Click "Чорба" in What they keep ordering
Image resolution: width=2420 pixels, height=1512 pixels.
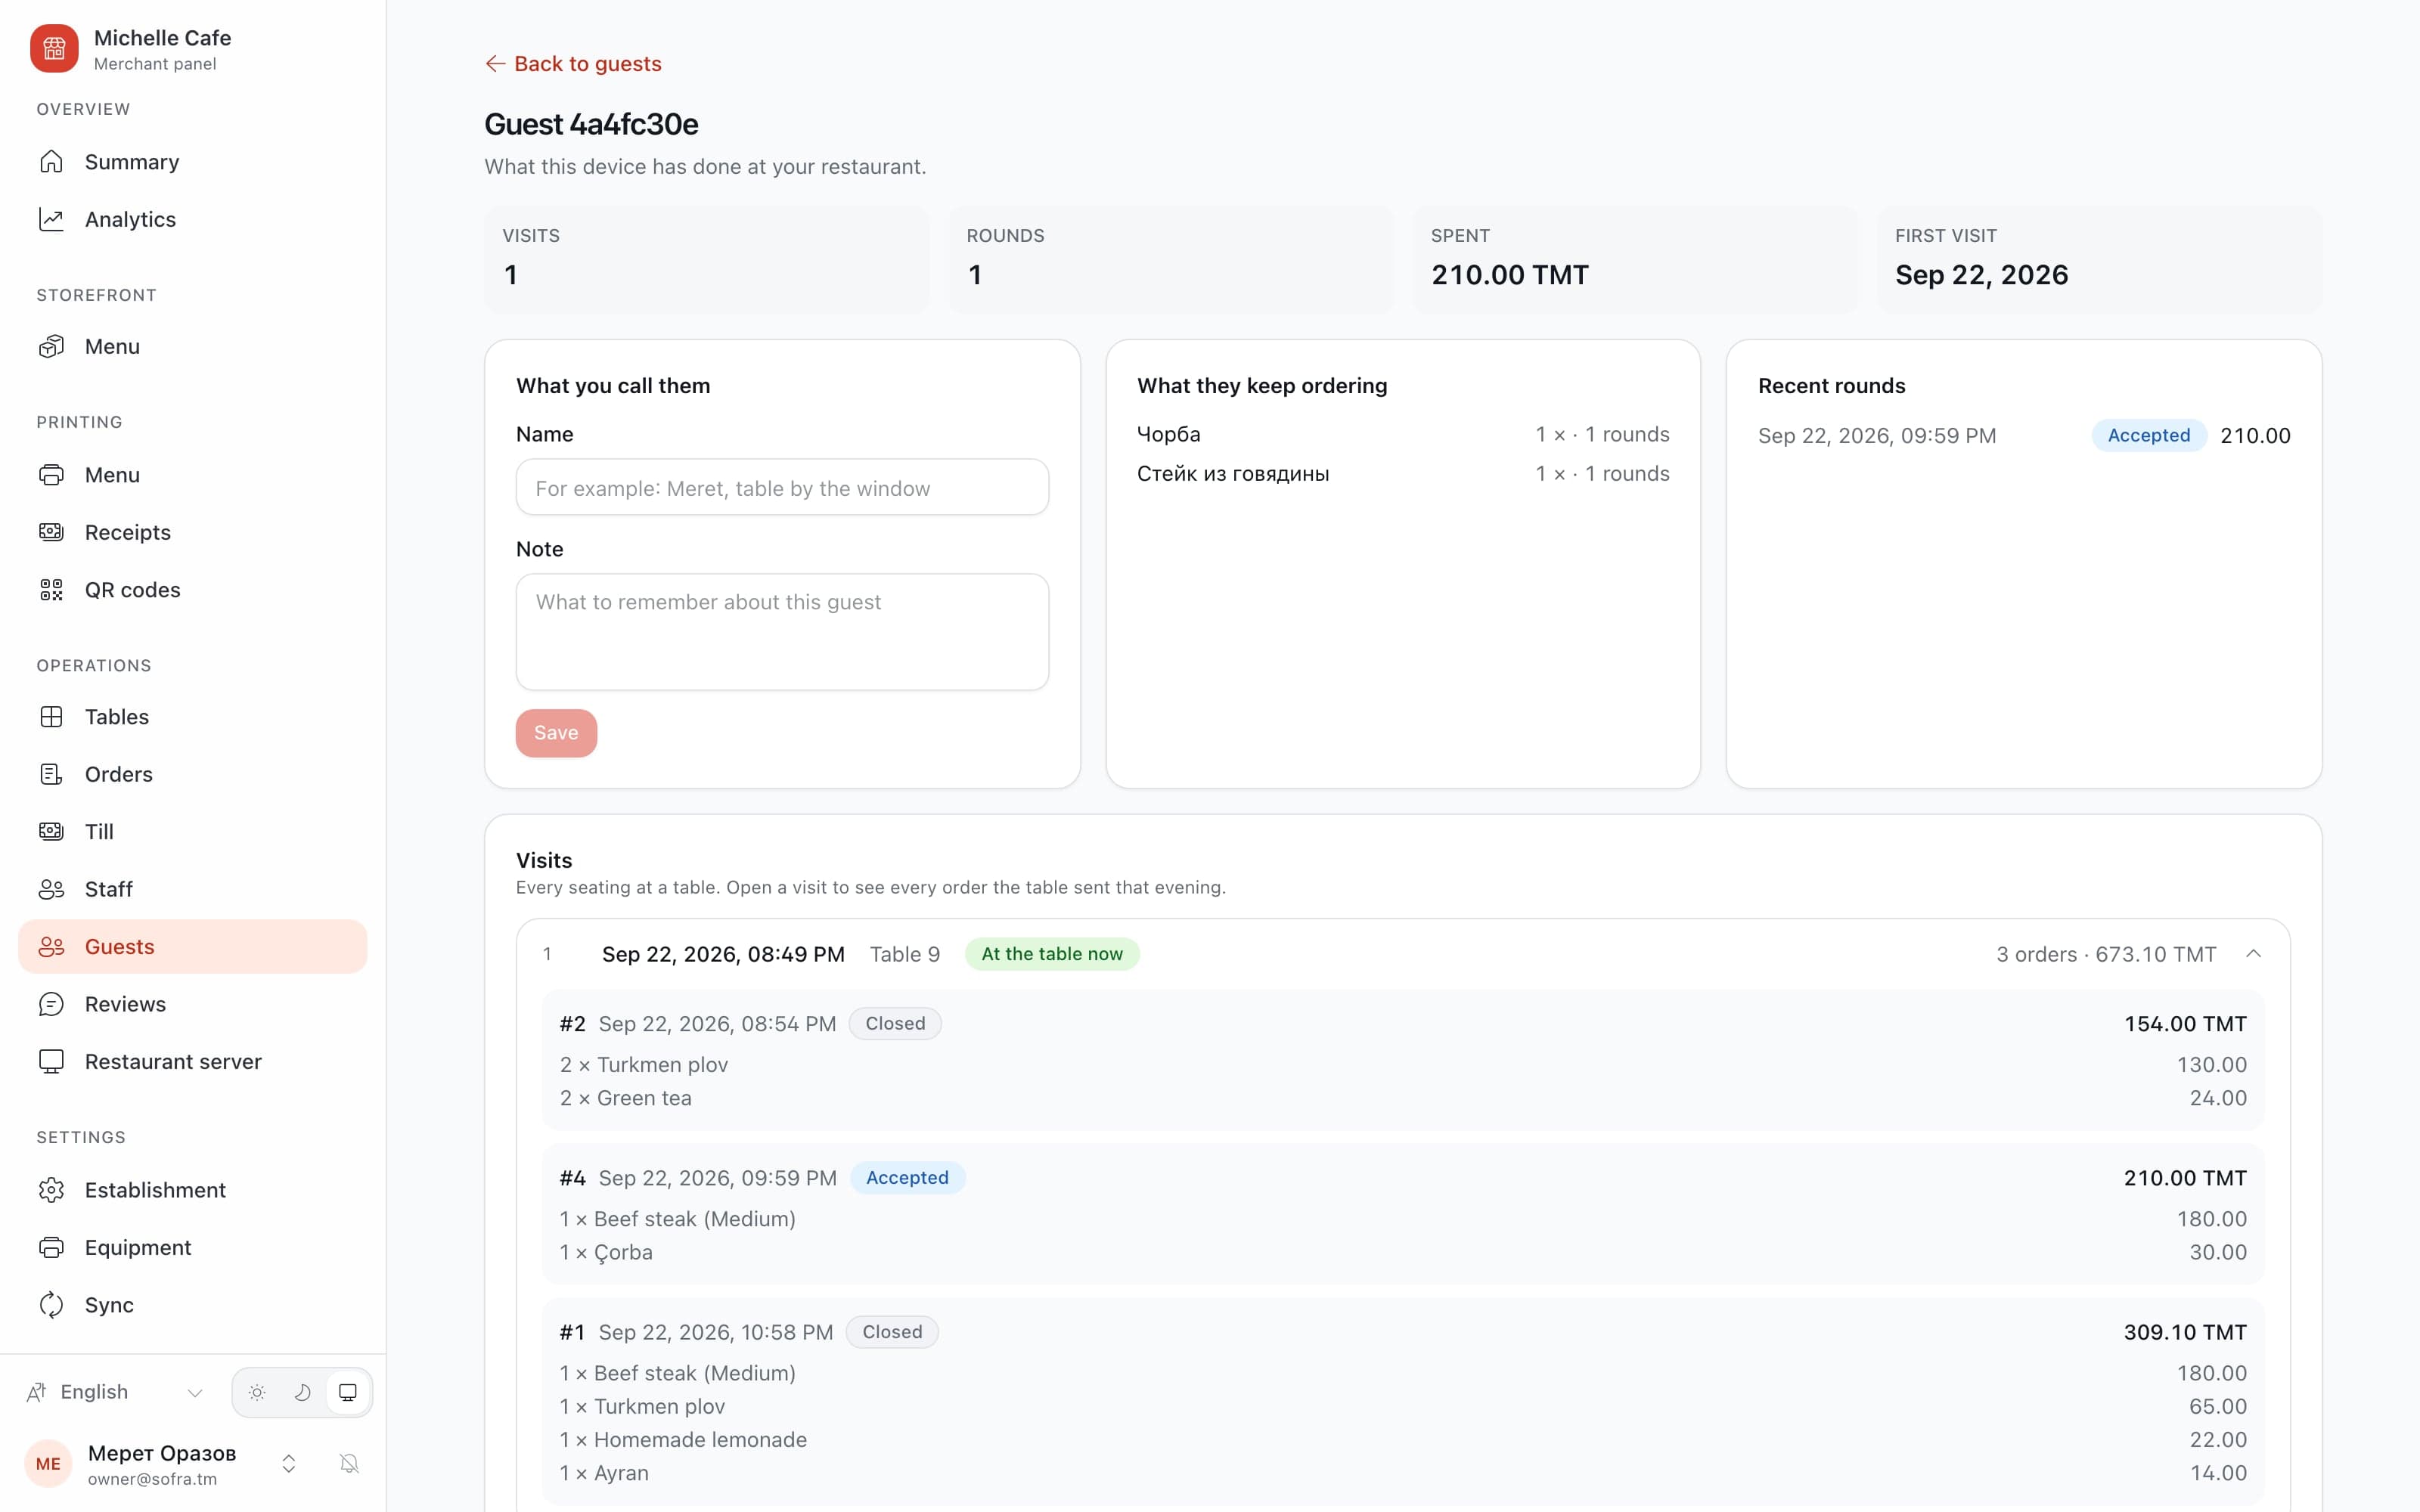tap(1169, 434)
